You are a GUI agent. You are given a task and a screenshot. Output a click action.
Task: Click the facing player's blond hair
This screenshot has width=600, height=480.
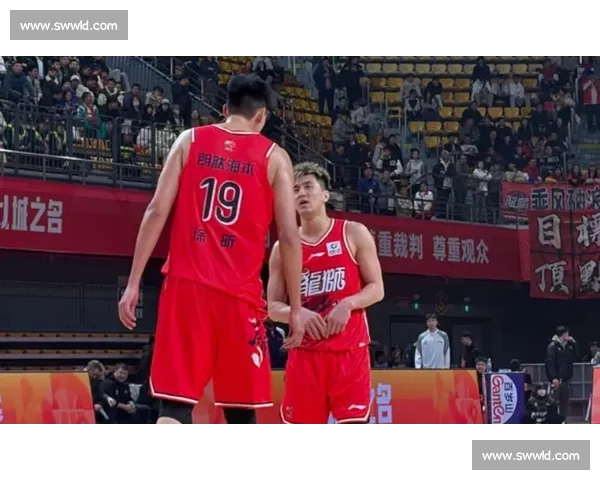click(312, 174)
